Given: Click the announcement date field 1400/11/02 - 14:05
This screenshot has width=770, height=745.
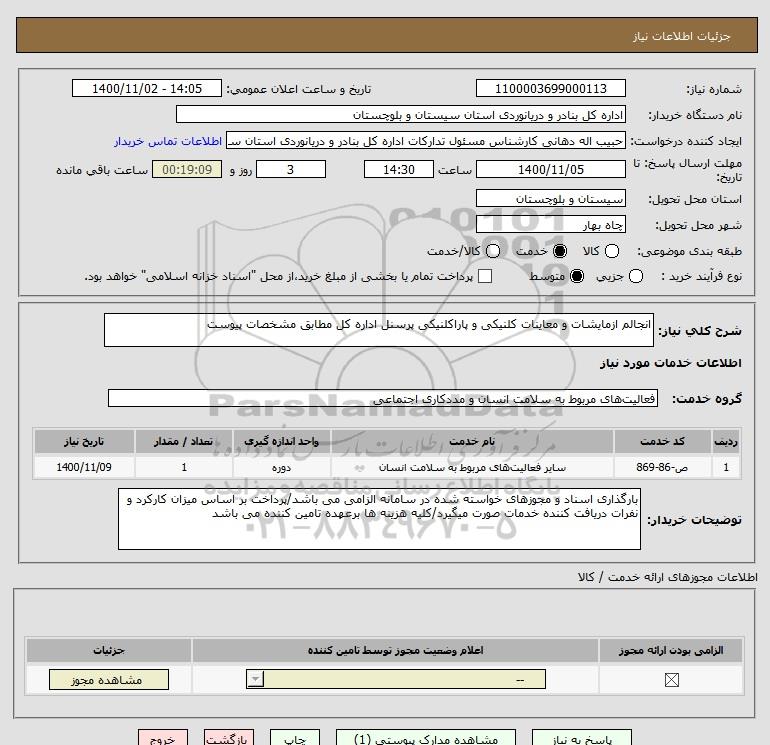Looking at the screenshot, I should [147, 88].
